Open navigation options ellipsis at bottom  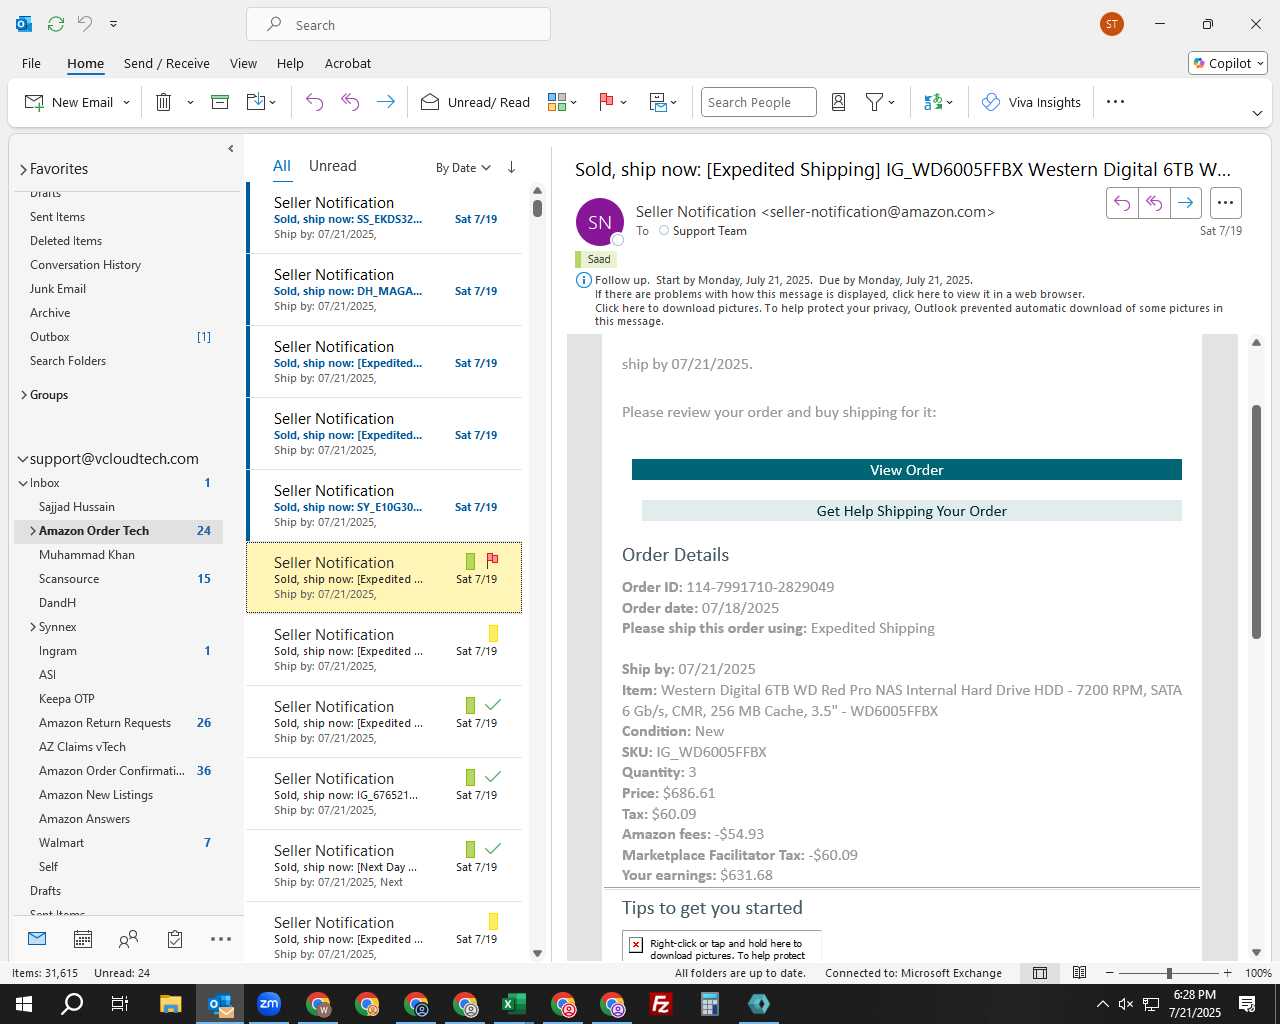[221, 939]
